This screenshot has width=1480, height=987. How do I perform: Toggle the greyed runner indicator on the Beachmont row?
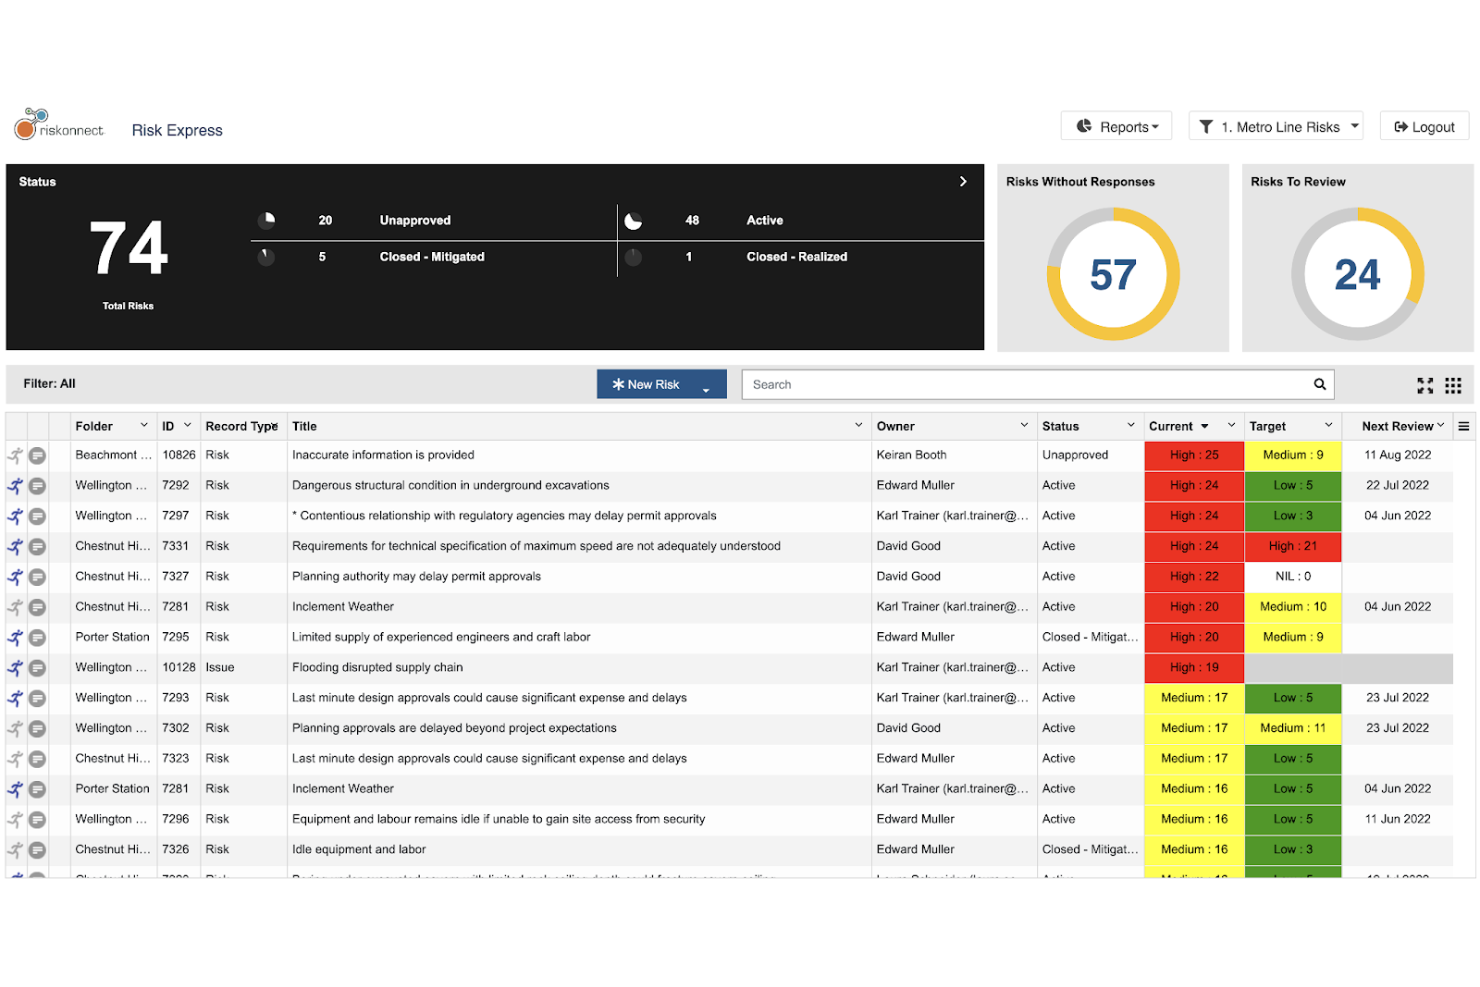14,454
